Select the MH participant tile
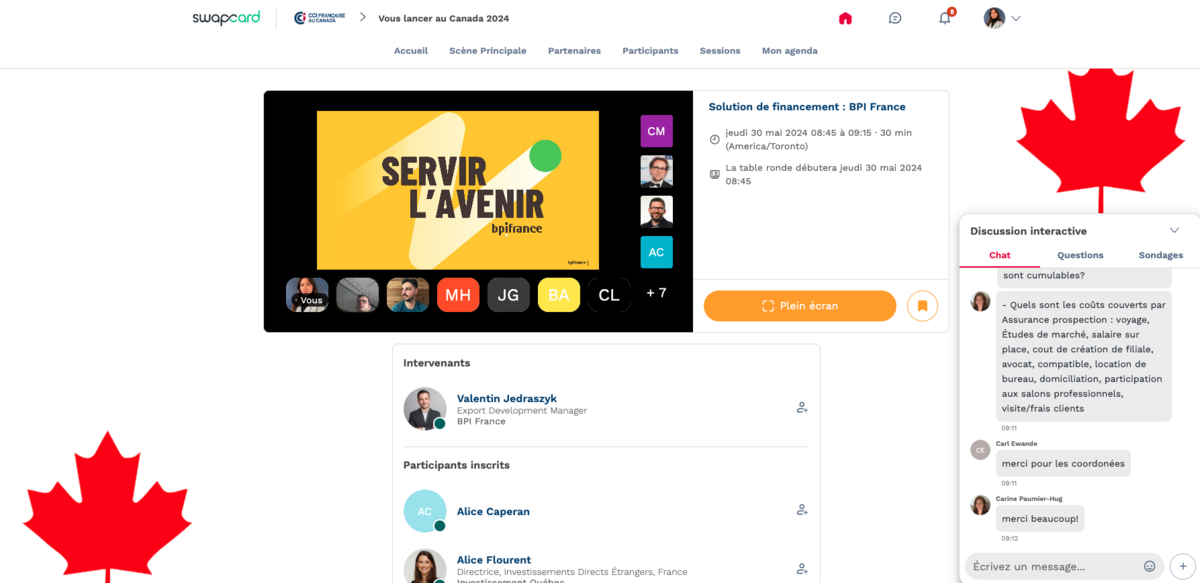 point(458,295)
